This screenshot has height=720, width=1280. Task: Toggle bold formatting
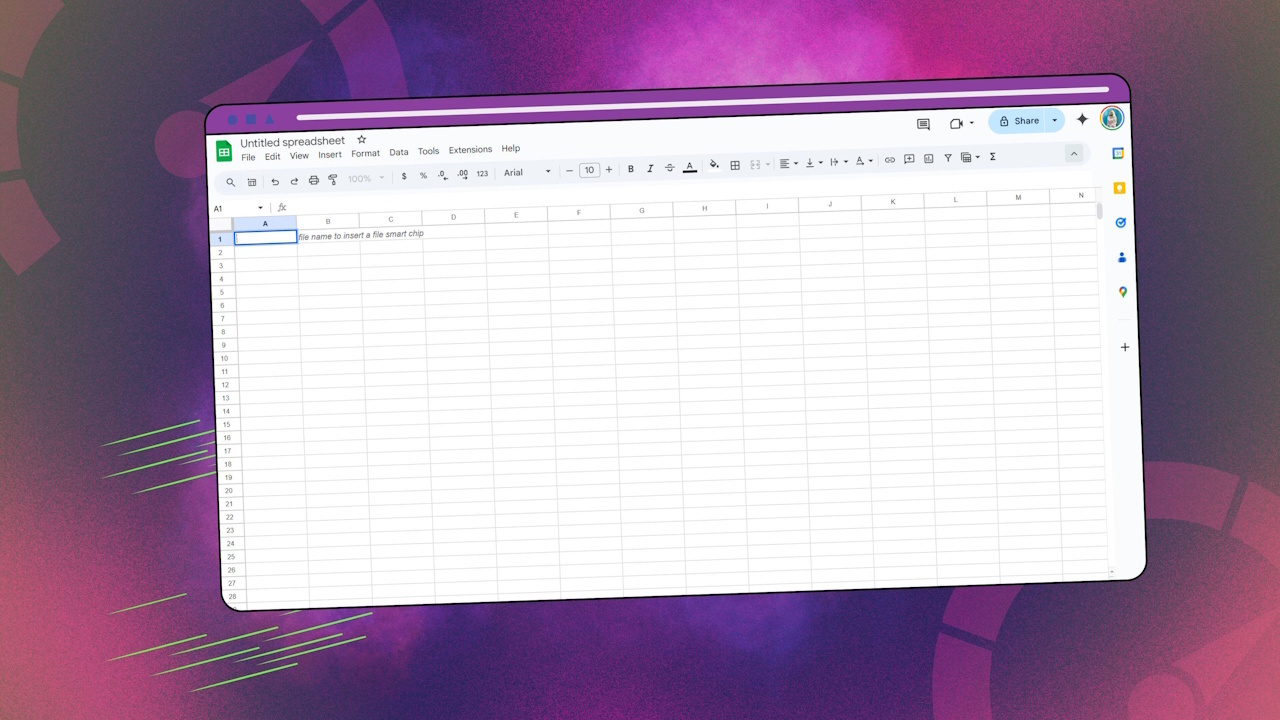click(x=631, y=169)
